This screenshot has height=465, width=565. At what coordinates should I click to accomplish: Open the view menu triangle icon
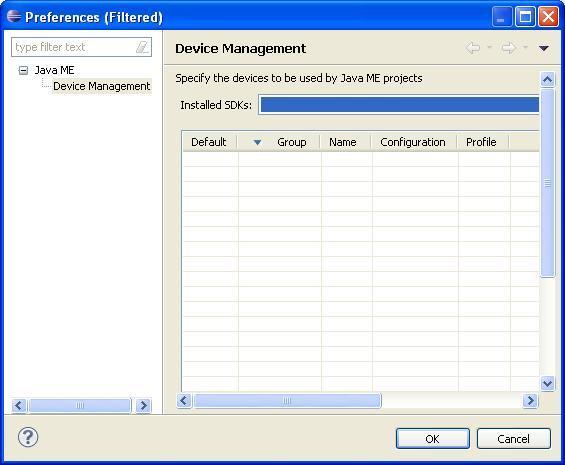pos(544,48)
